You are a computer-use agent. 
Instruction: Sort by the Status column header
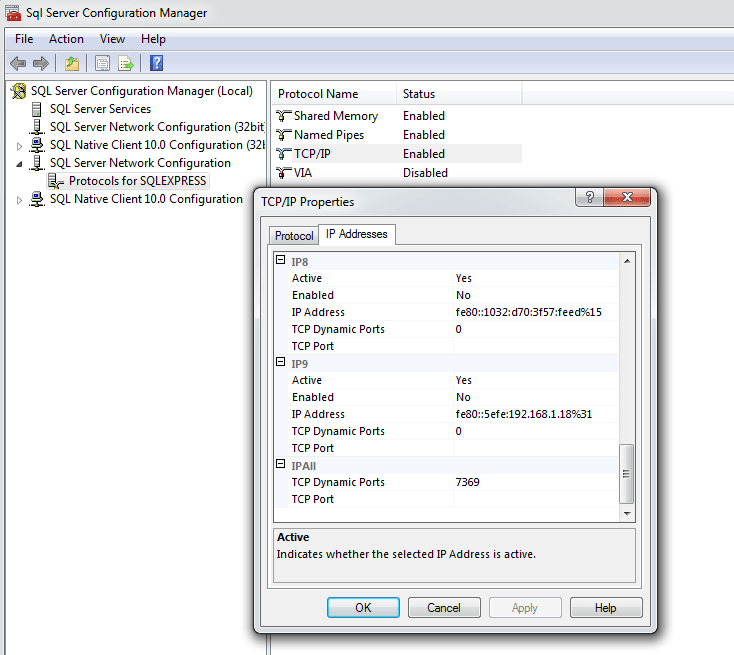(459, 94)
